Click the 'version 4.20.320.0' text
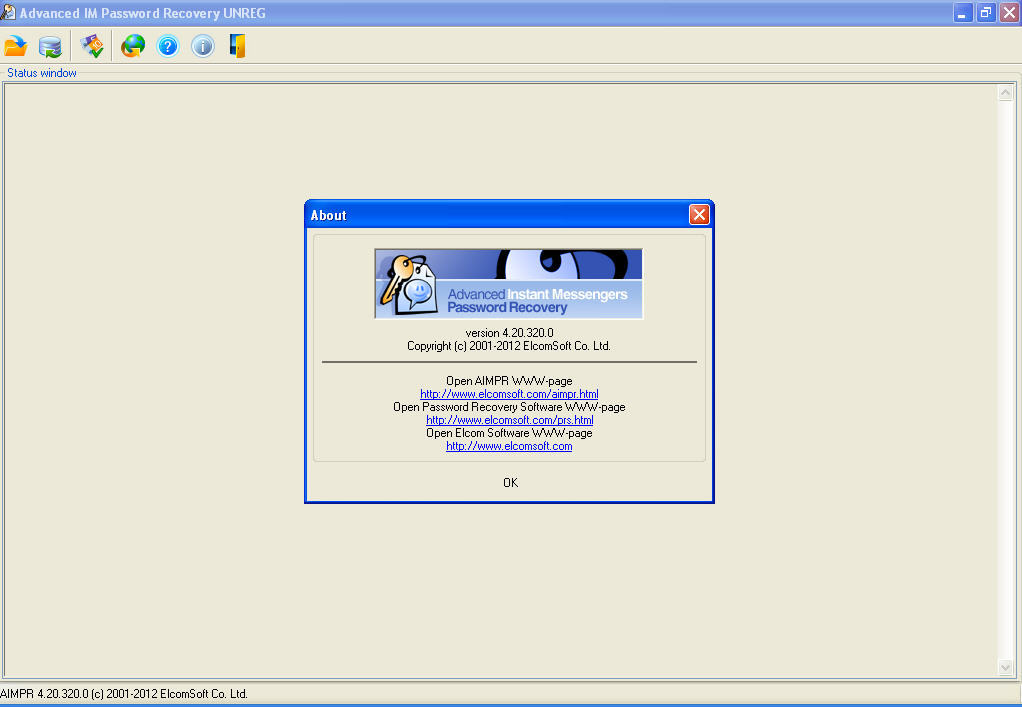The image size is (1022, 707). click(509, 333)
